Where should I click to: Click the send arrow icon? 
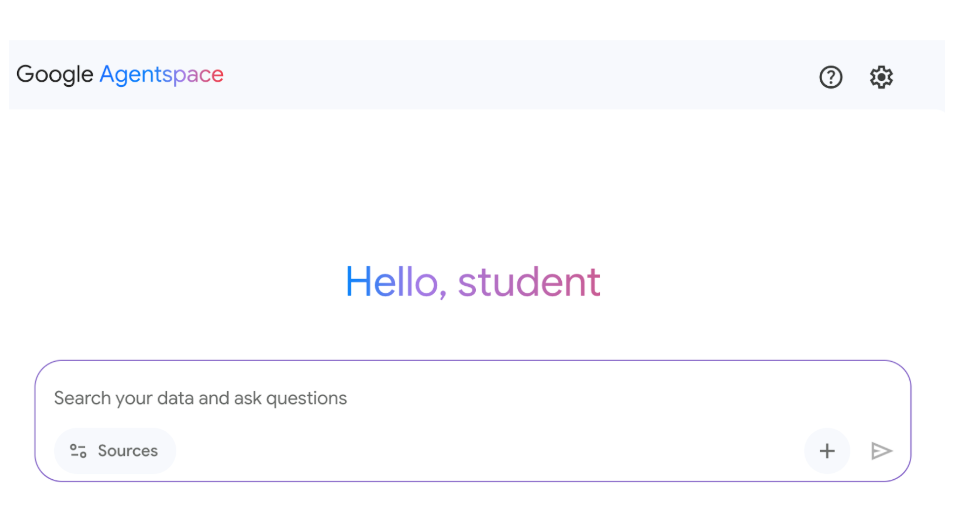point(882,451)
